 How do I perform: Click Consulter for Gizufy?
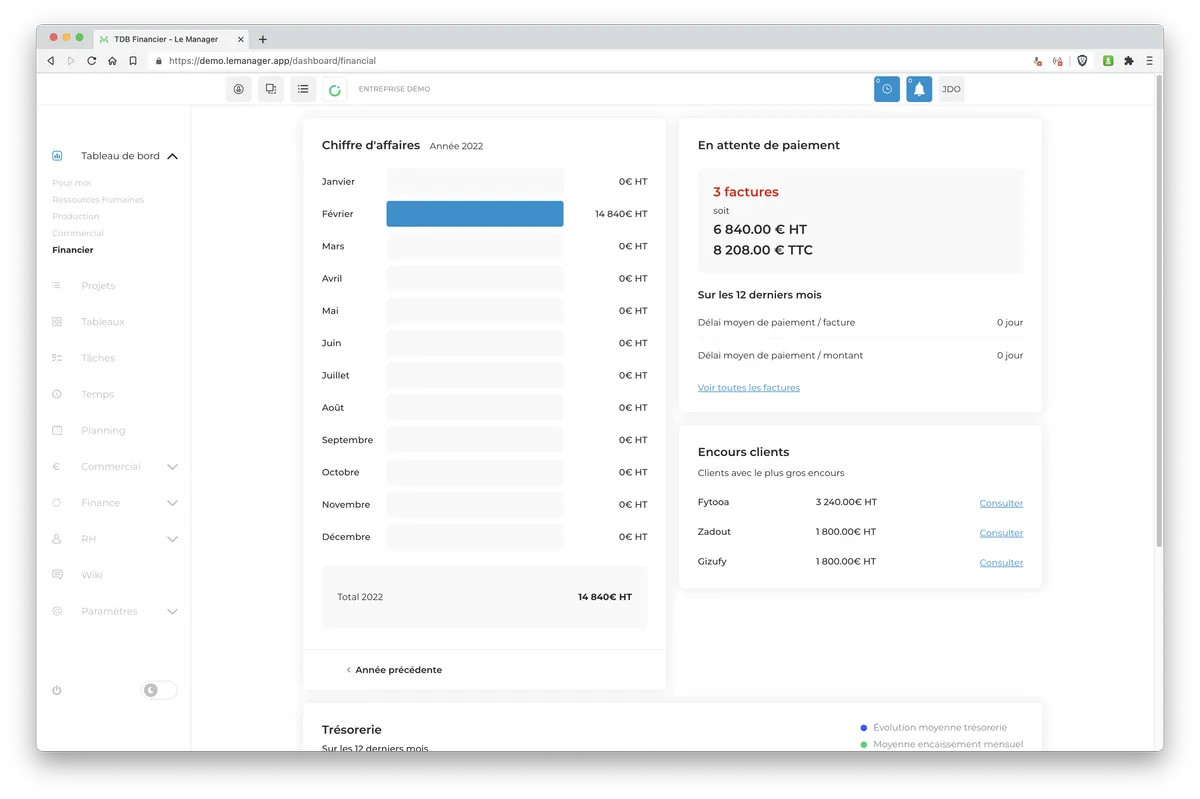point(1001,563)
